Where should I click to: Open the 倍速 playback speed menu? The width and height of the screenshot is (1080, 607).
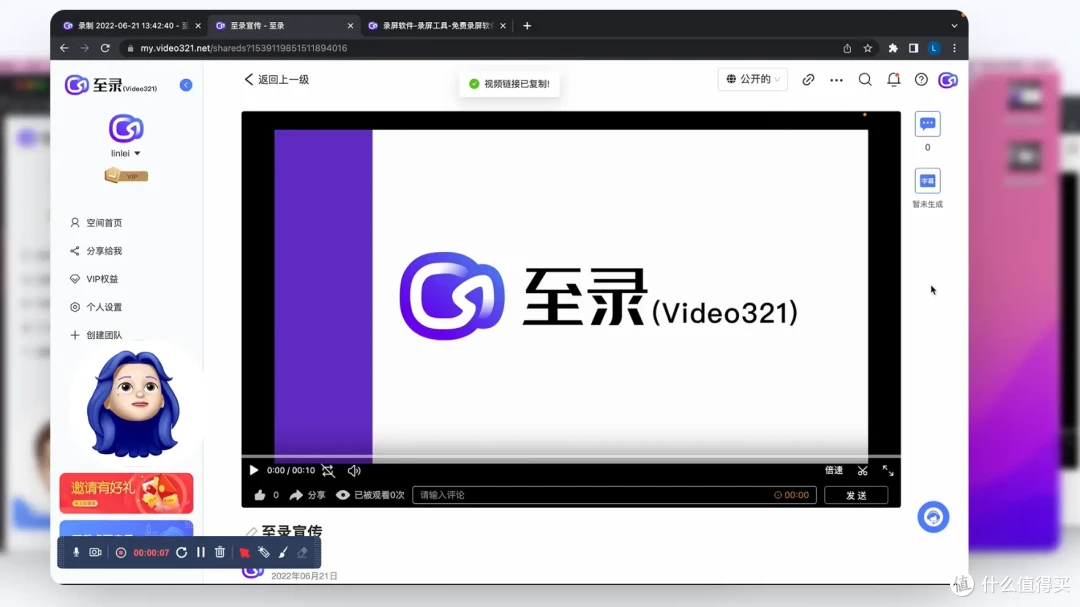click(x=834, y=471)
